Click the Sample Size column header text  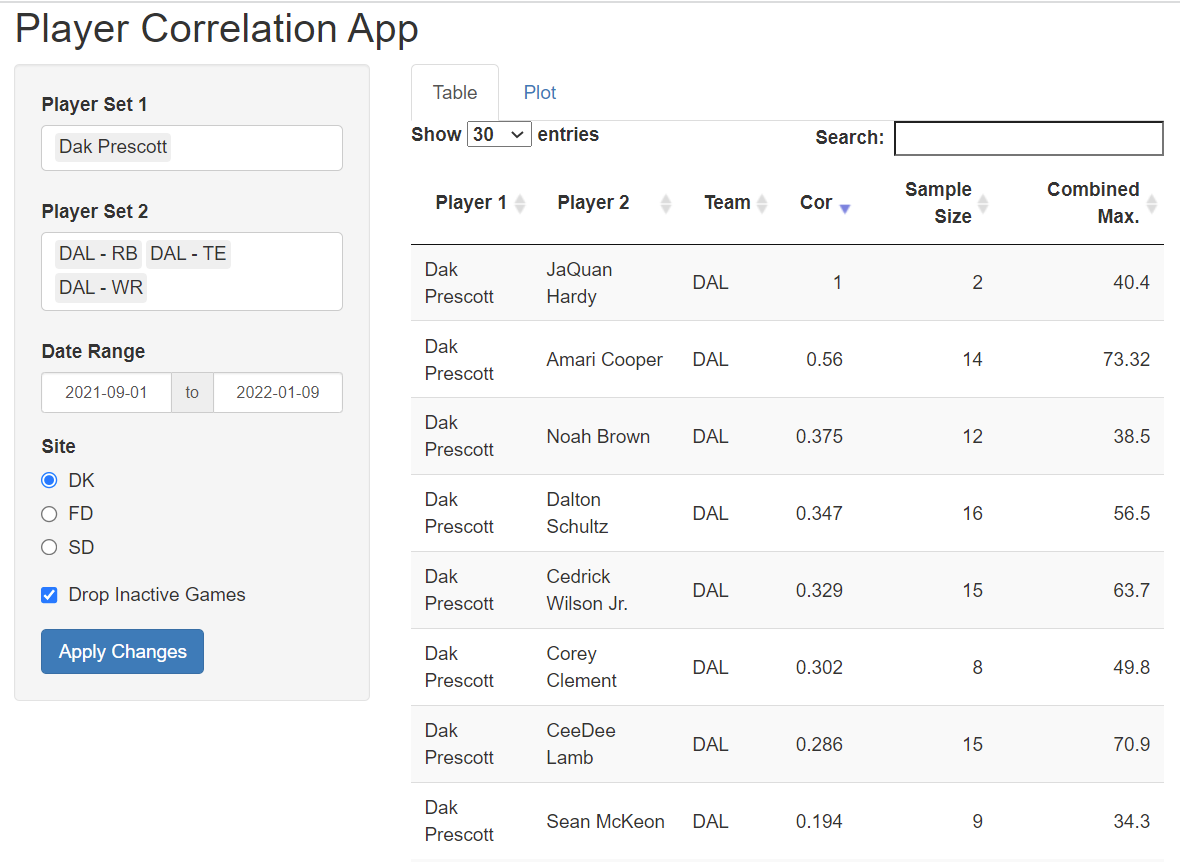tap(938, 203)
